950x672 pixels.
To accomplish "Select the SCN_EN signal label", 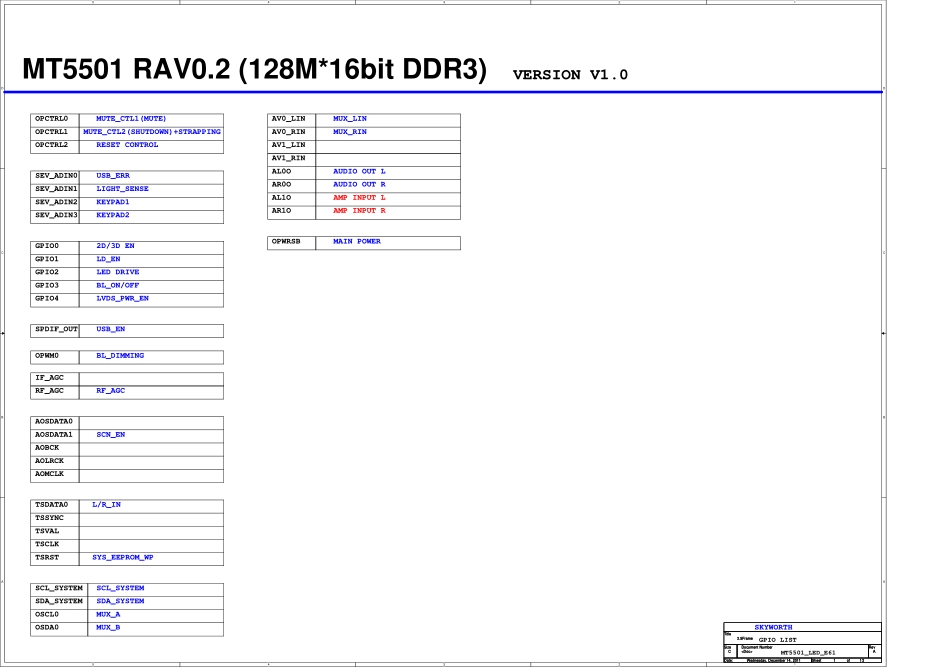I will tap(110, 435).
